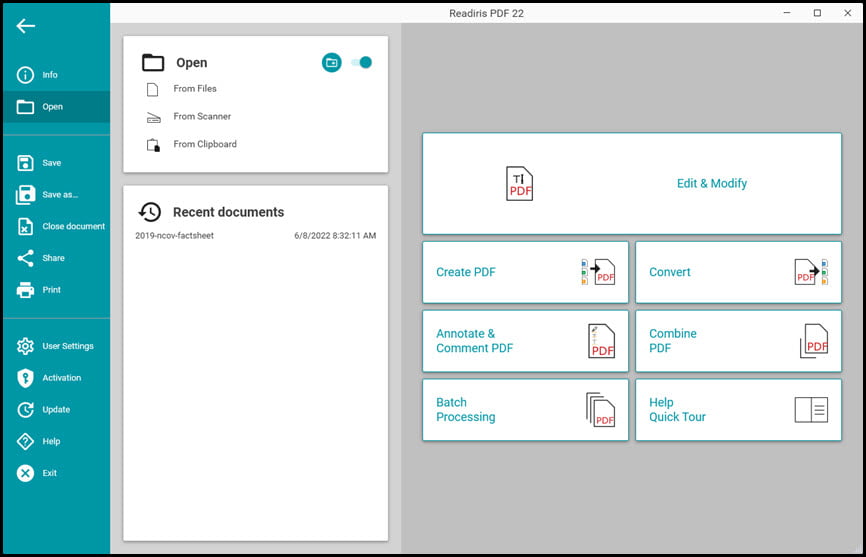
Task: Click the Recent documents history icon
Action: 150,212
